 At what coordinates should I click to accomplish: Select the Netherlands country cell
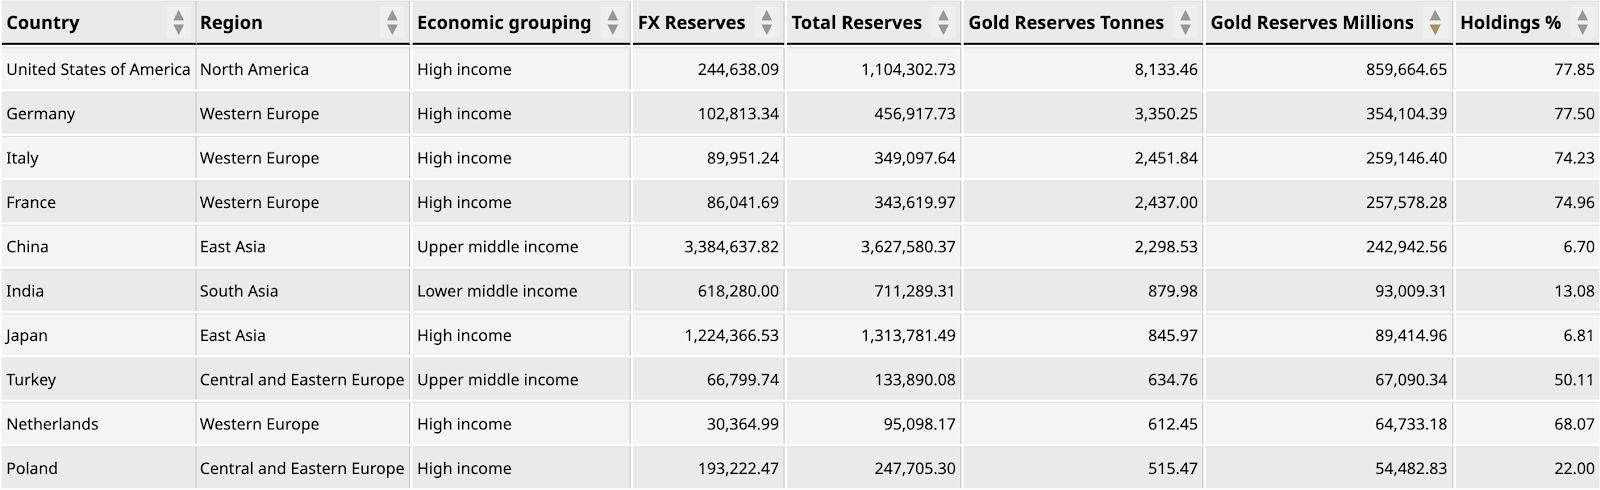52,424
